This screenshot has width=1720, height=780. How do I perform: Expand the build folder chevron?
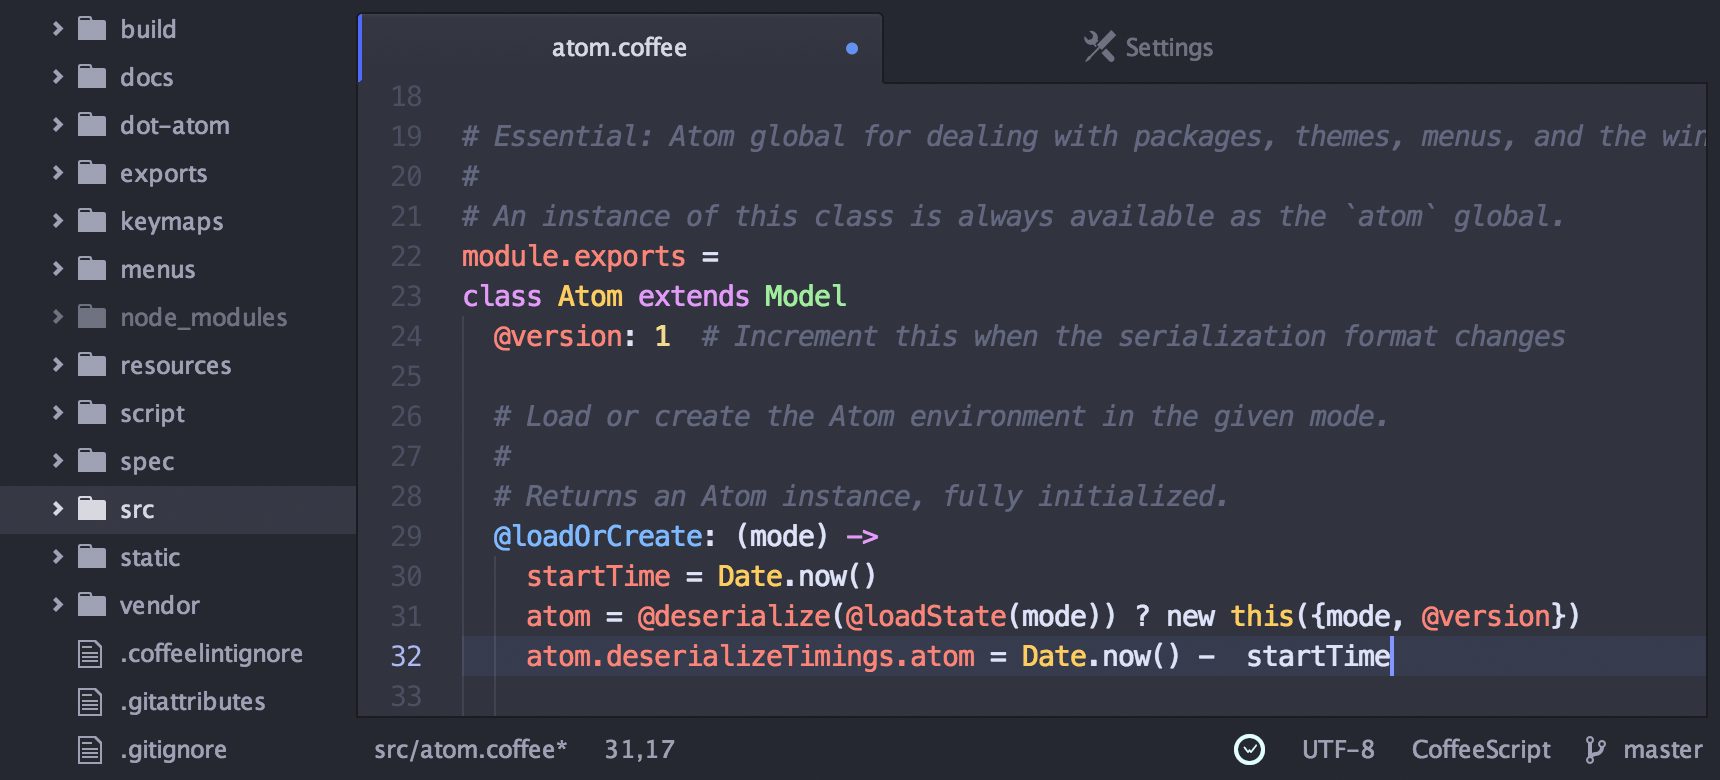pos(57,29)
